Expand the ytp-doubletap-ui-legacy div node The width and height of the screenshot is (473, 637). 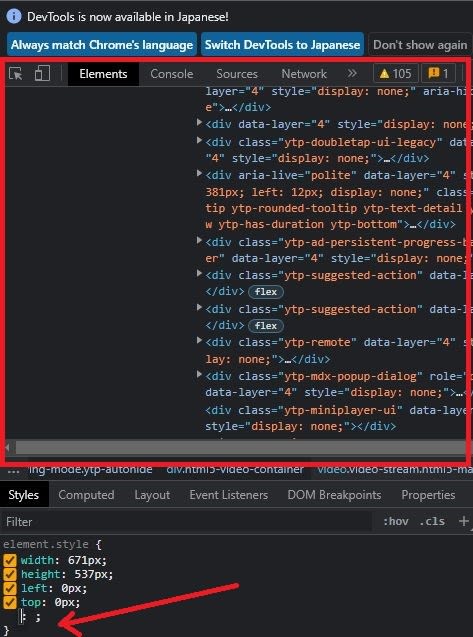(199, 141)
